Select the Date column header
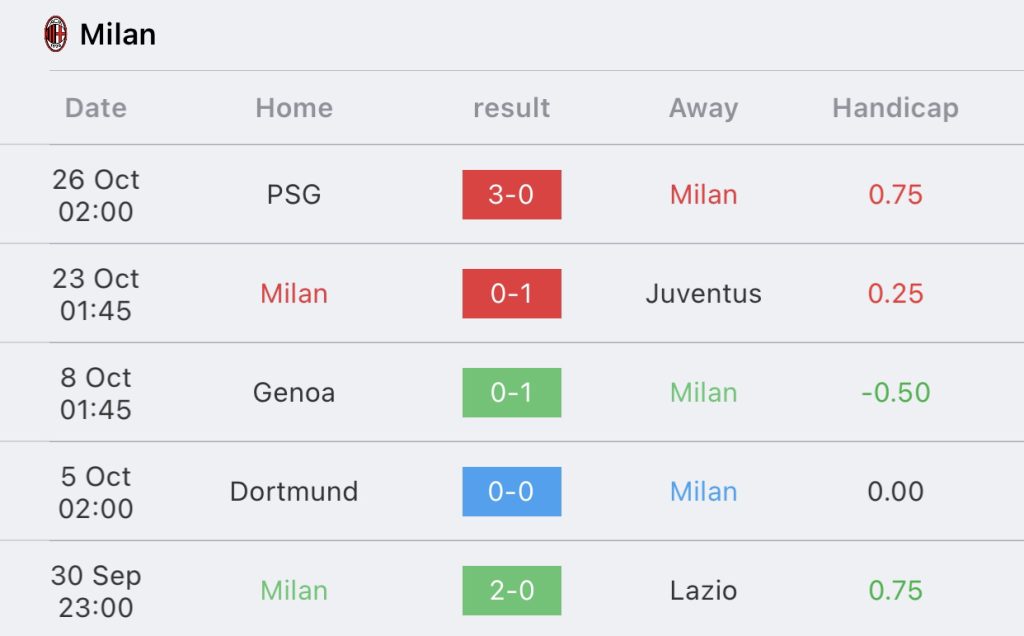The height and width of the screenshot is (636, 1024). coord(96,108)
